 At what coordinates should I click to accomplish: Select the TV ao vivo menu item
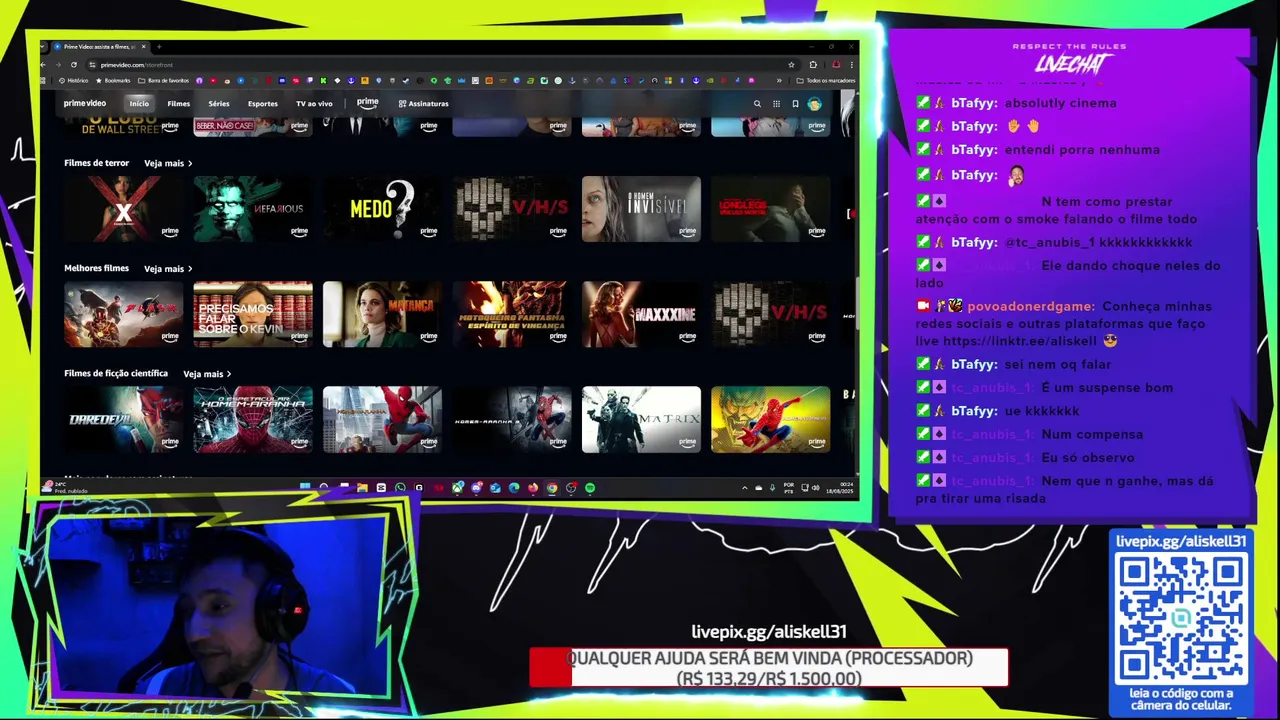314,103
